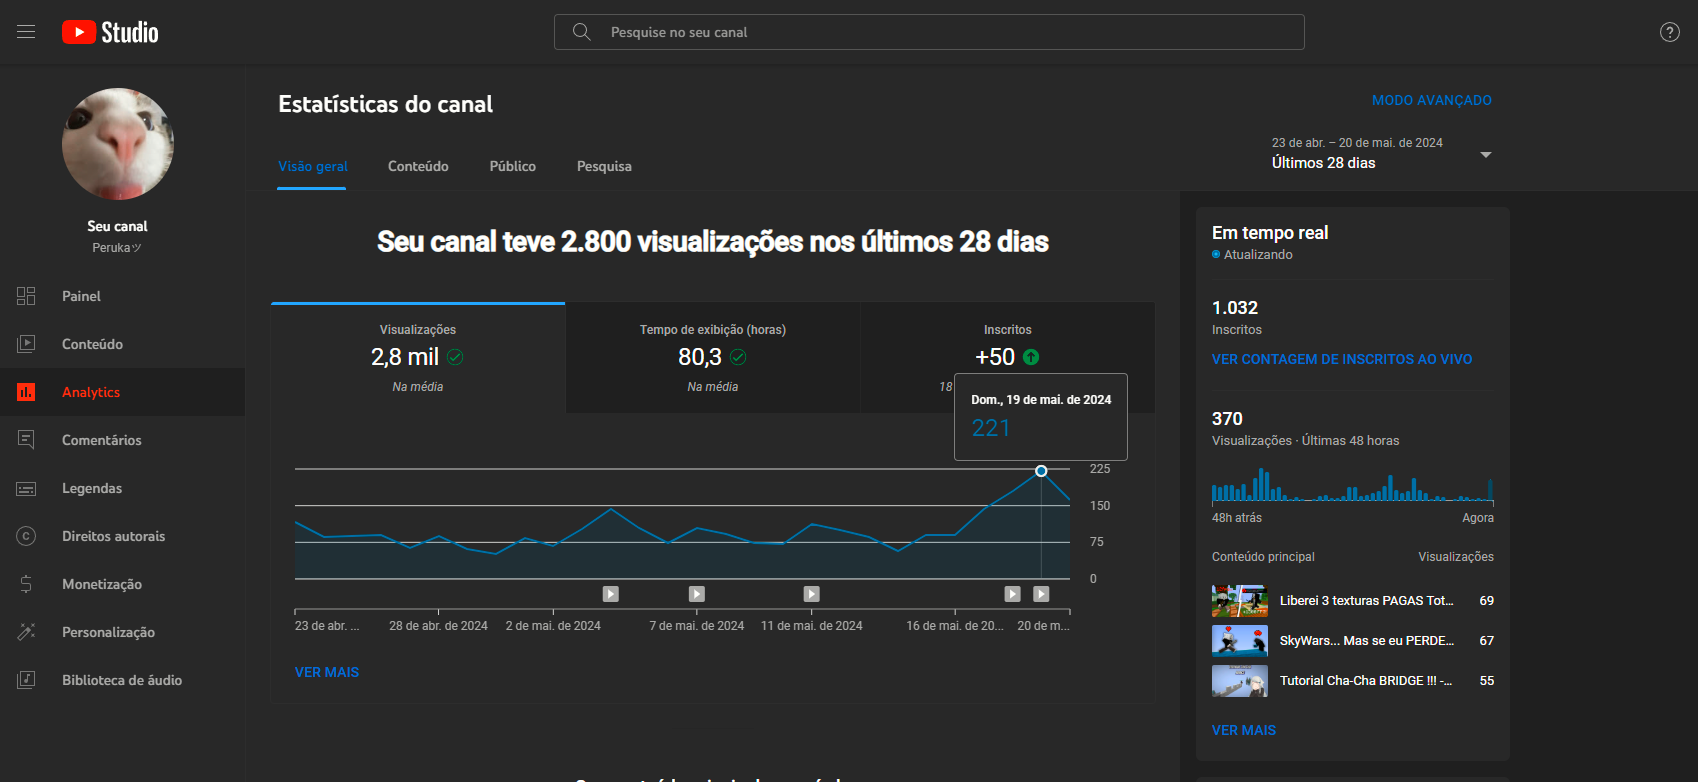Screen dimensions: 1698x782
Task: Click the video marker left of the last one
Action: pos(1012,594)
